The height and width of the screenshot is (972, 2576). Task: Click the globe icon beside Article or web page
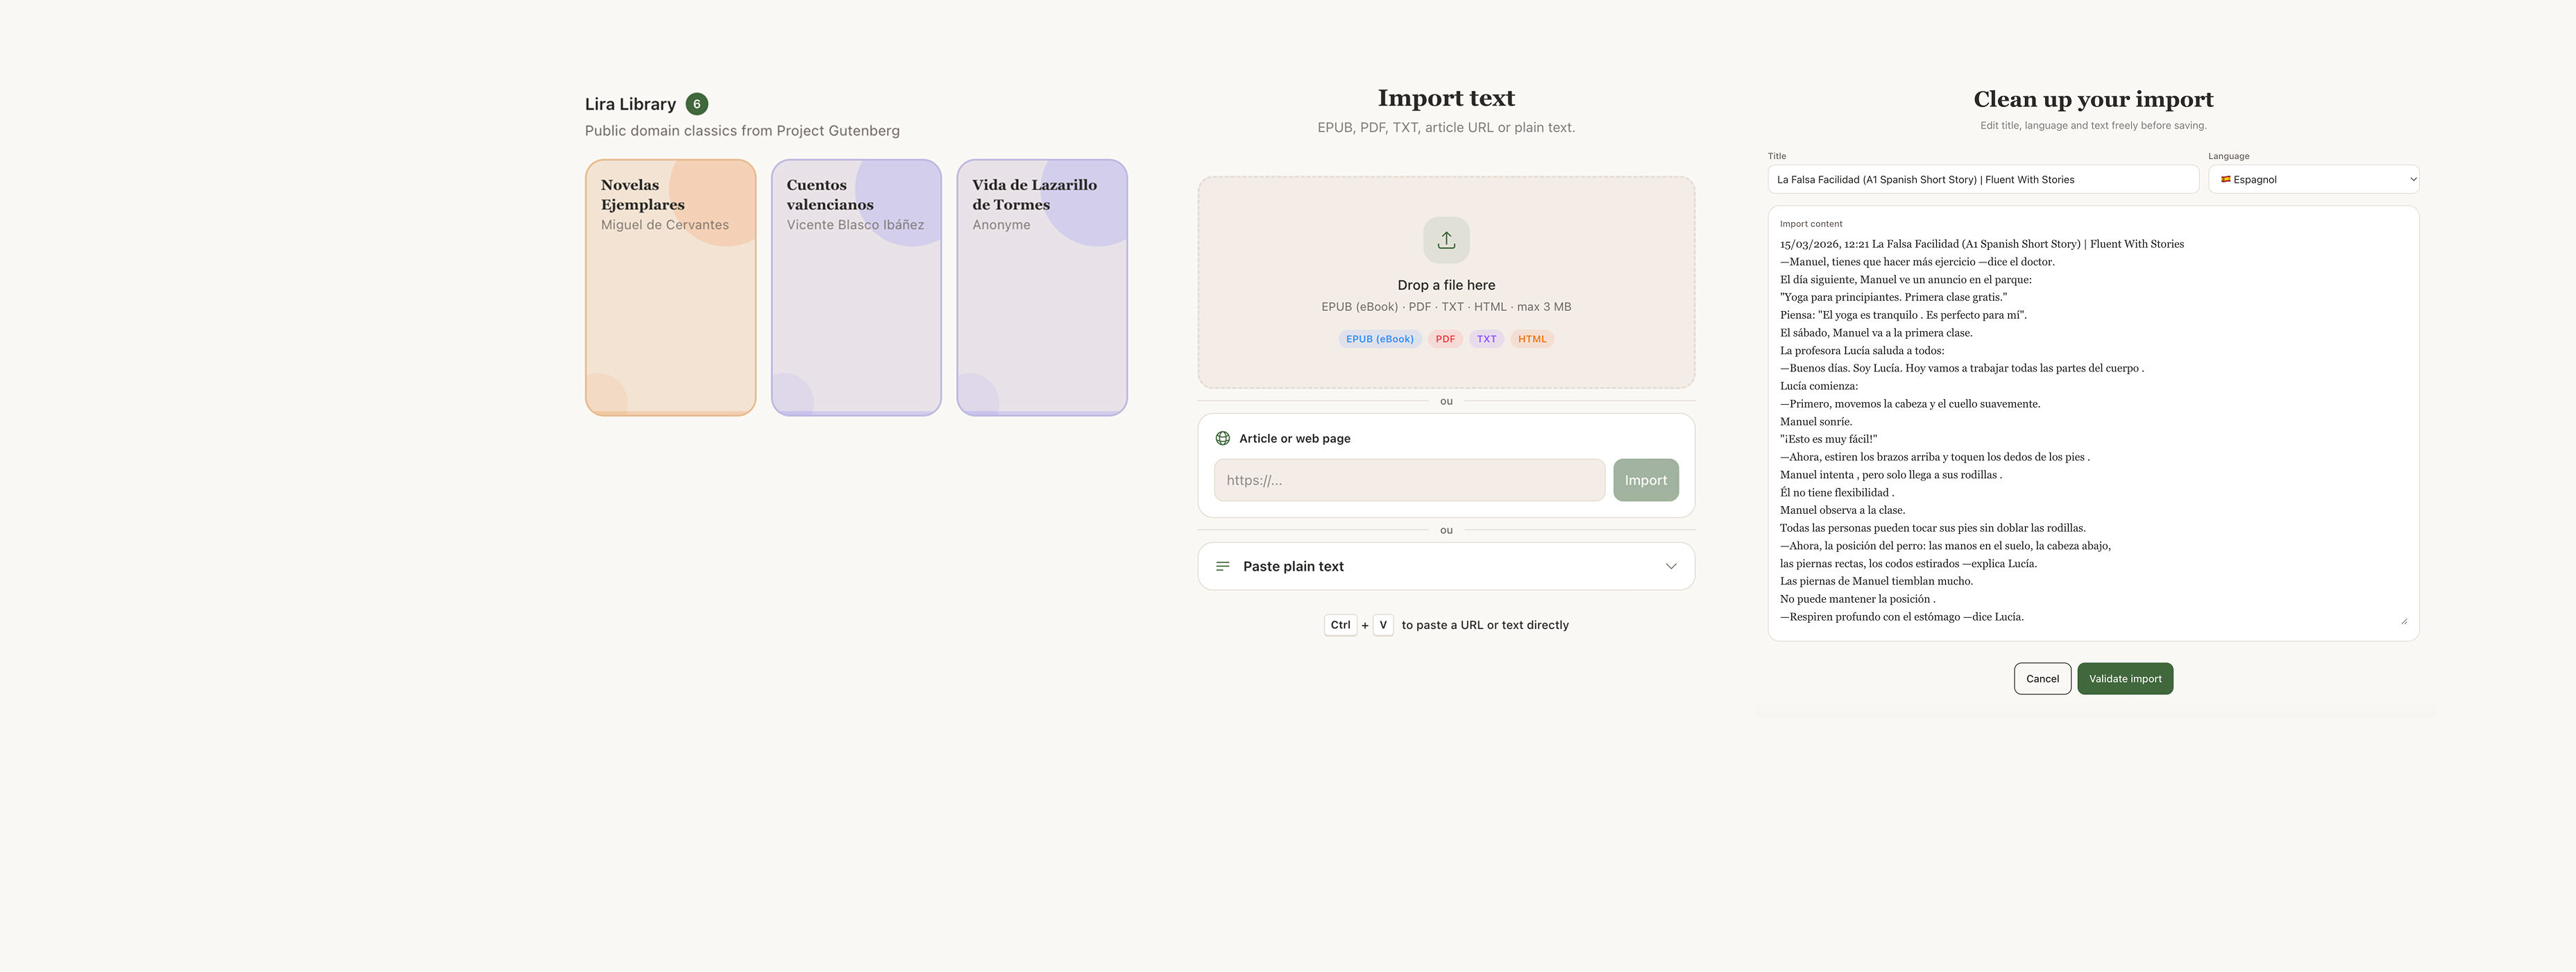pyautogui.click(x=1222, y=438)
